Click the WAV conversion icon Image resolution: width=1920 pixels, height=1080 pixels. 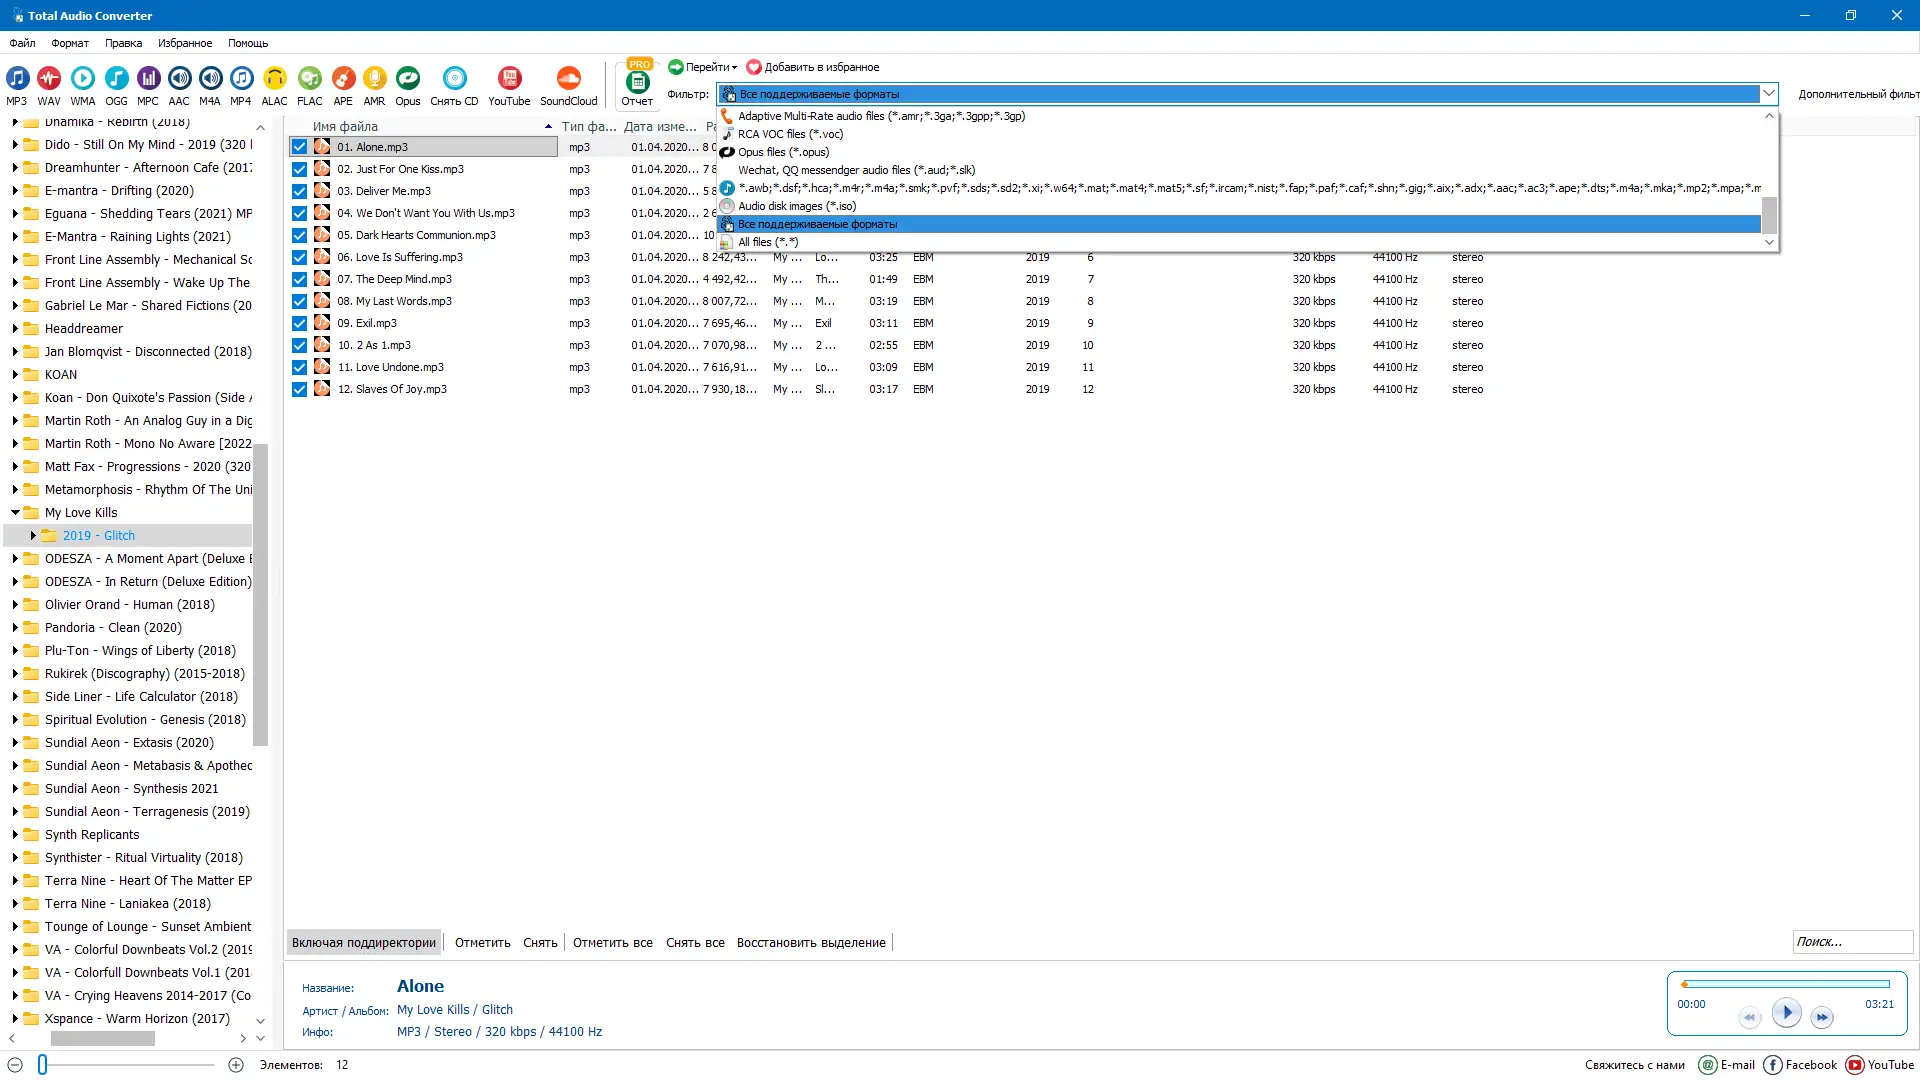pyautogui.click(x=49, y=79)
